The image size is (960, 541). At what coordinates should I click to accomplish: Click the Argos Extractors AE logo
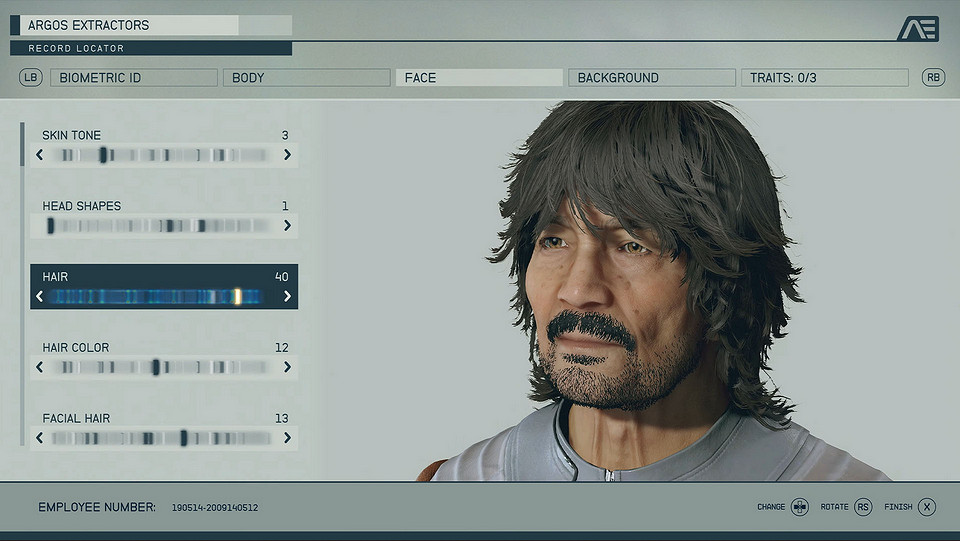[917, 29]
